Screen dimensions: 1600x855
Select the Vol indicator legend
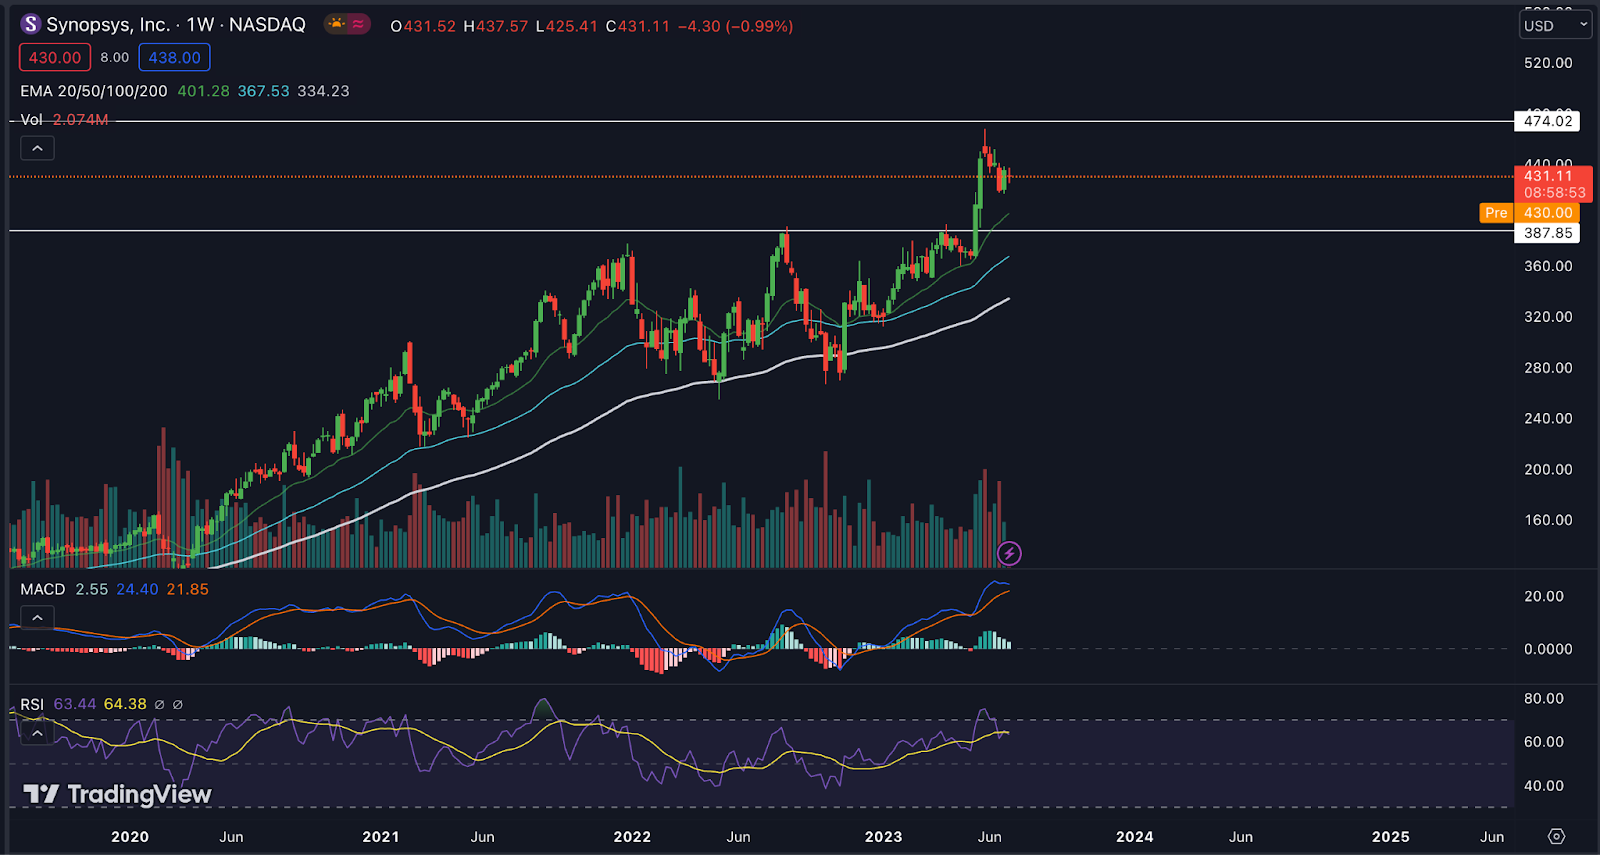[31, 119]
